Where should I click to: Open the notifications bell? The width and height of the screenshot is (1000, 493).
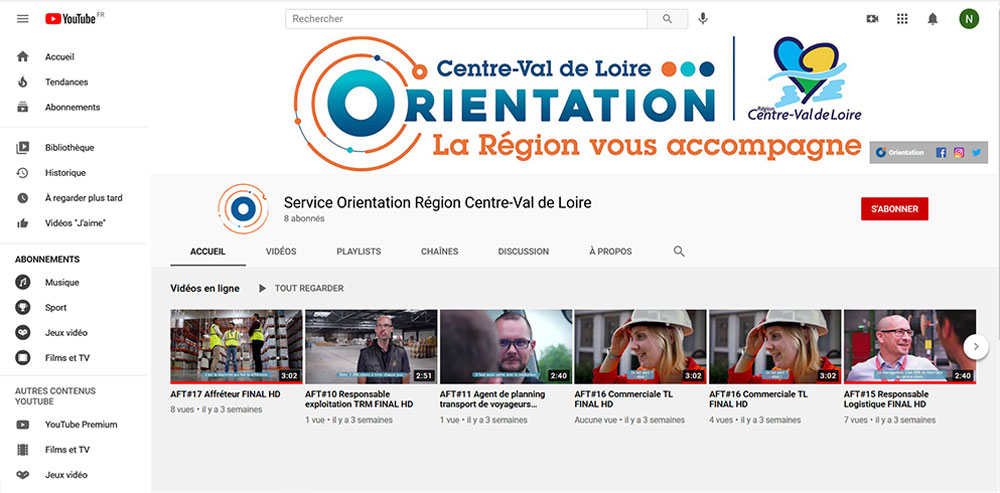pos(932,19)
